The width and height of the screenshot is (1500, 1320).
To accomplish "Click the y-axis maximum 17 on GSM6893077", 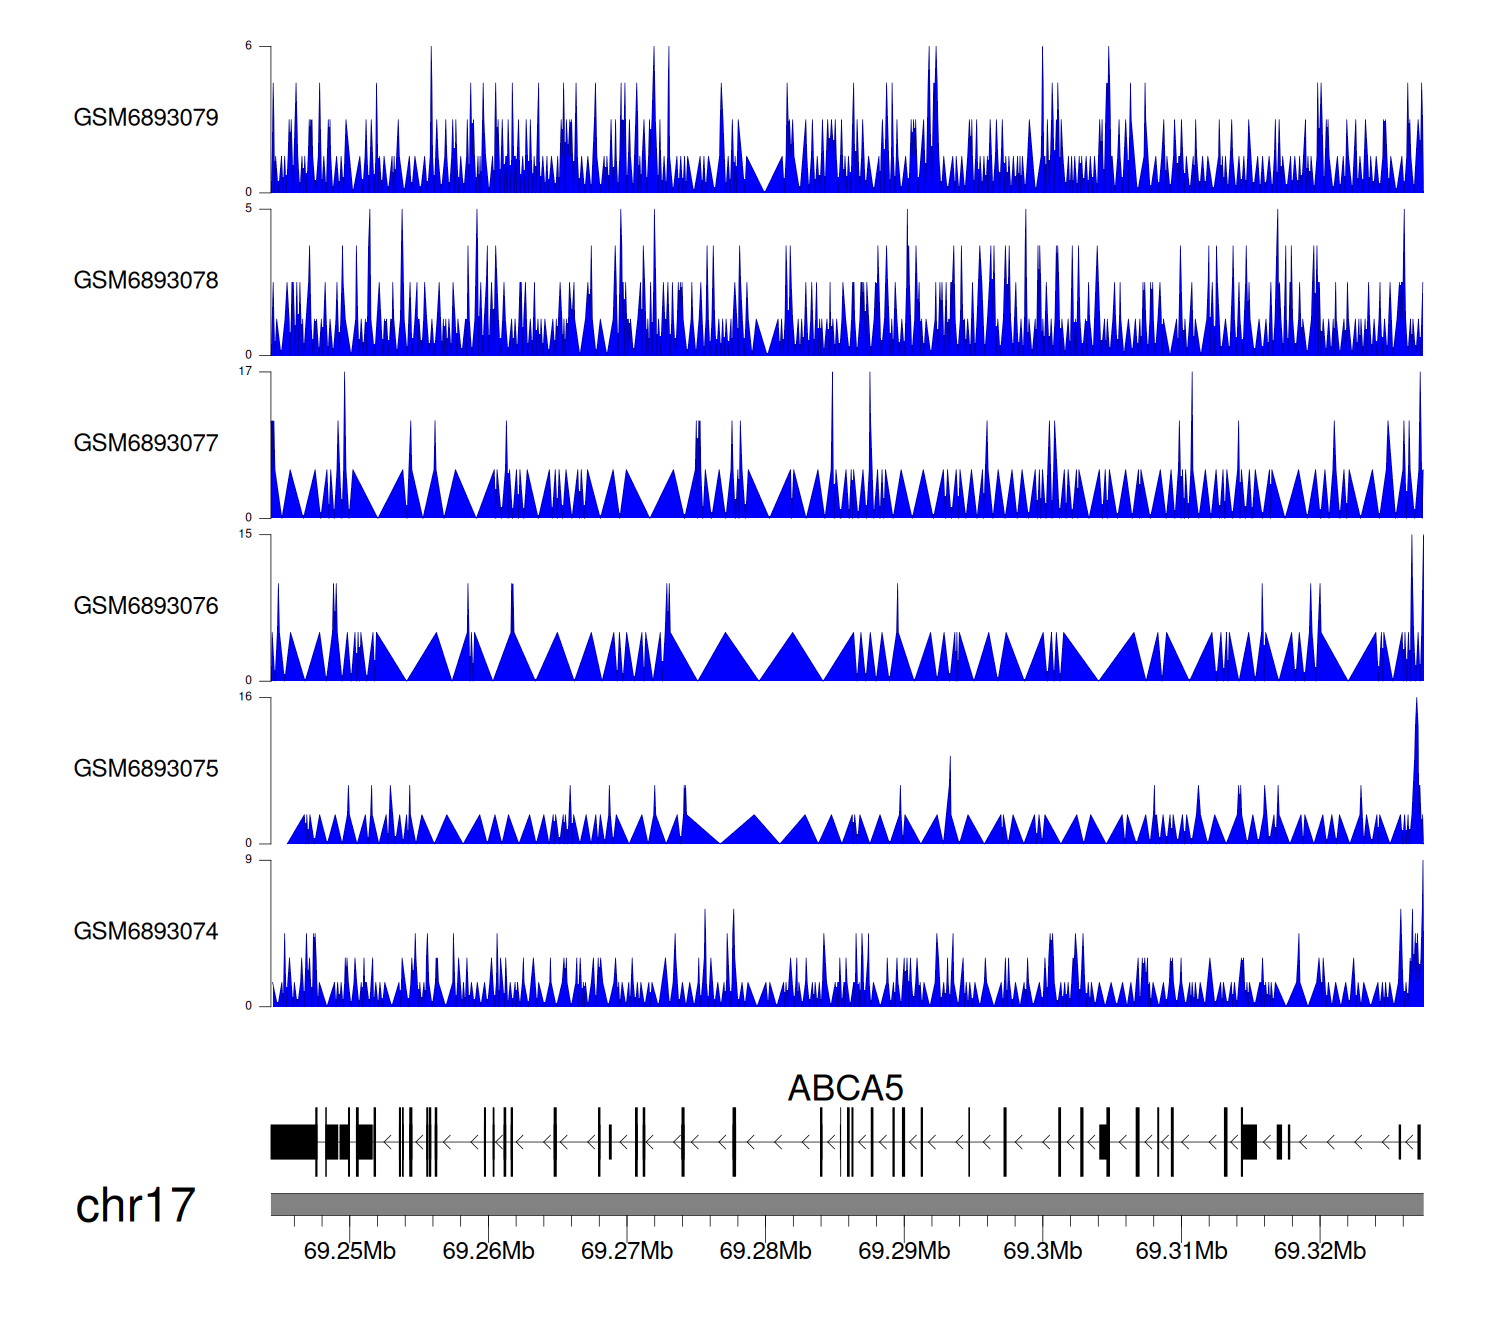I will [x=245, y=372].
